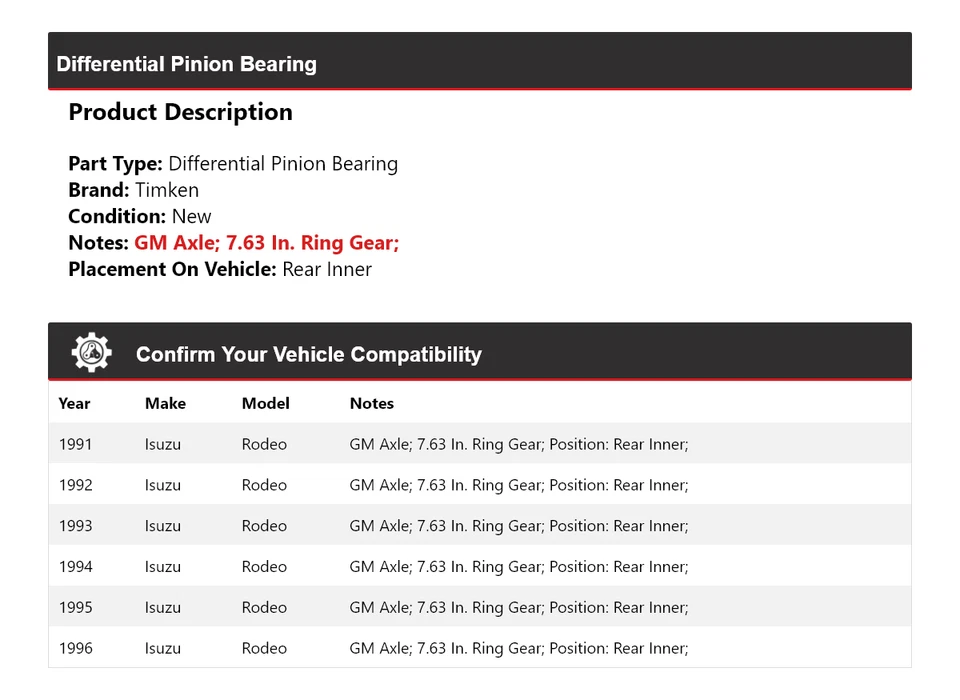
Task: Select the 1996 Isuzu Rodeo row
Action: 479,648
